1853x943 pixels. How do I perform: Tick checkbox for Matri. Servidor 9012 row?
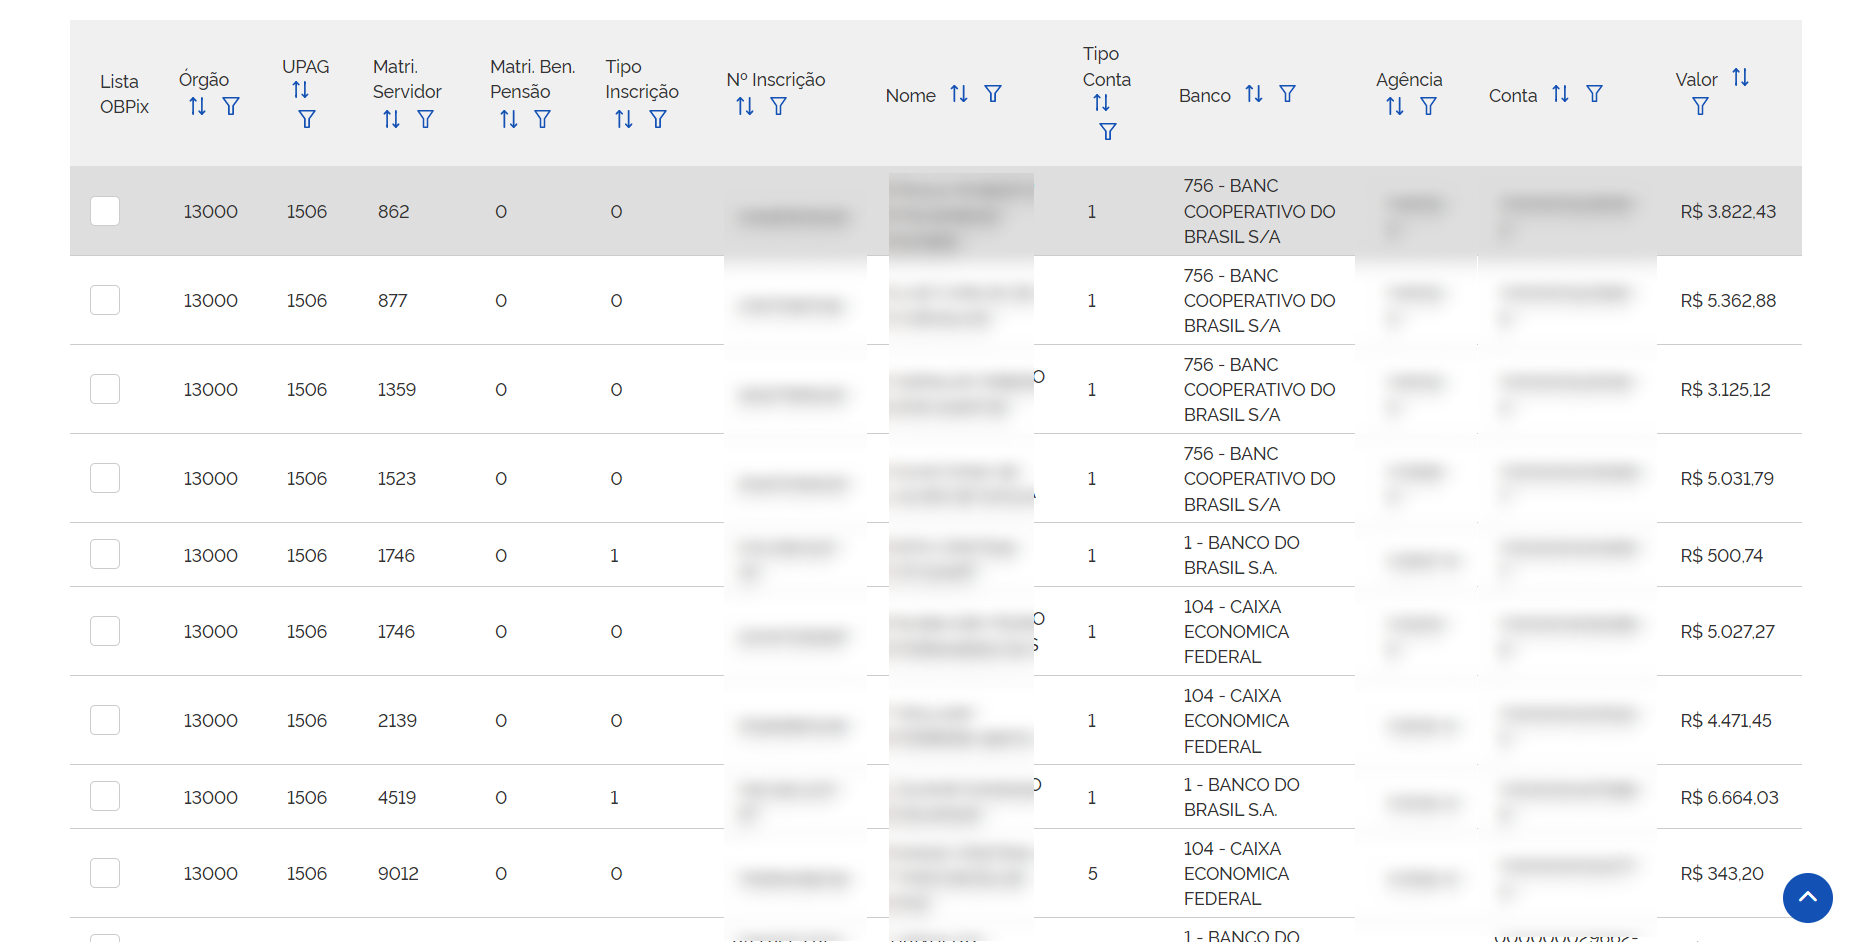pos(105,873)
